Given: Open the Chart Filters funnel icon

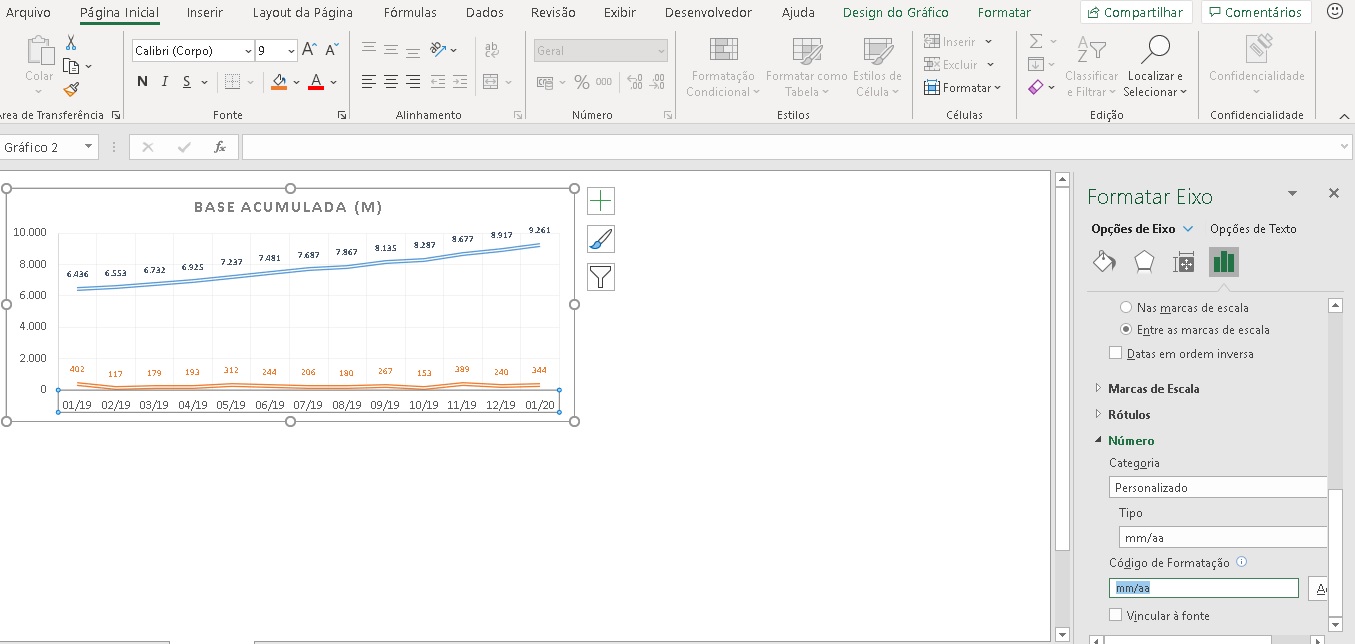Looking at the screenshot, I should point(601,277).
